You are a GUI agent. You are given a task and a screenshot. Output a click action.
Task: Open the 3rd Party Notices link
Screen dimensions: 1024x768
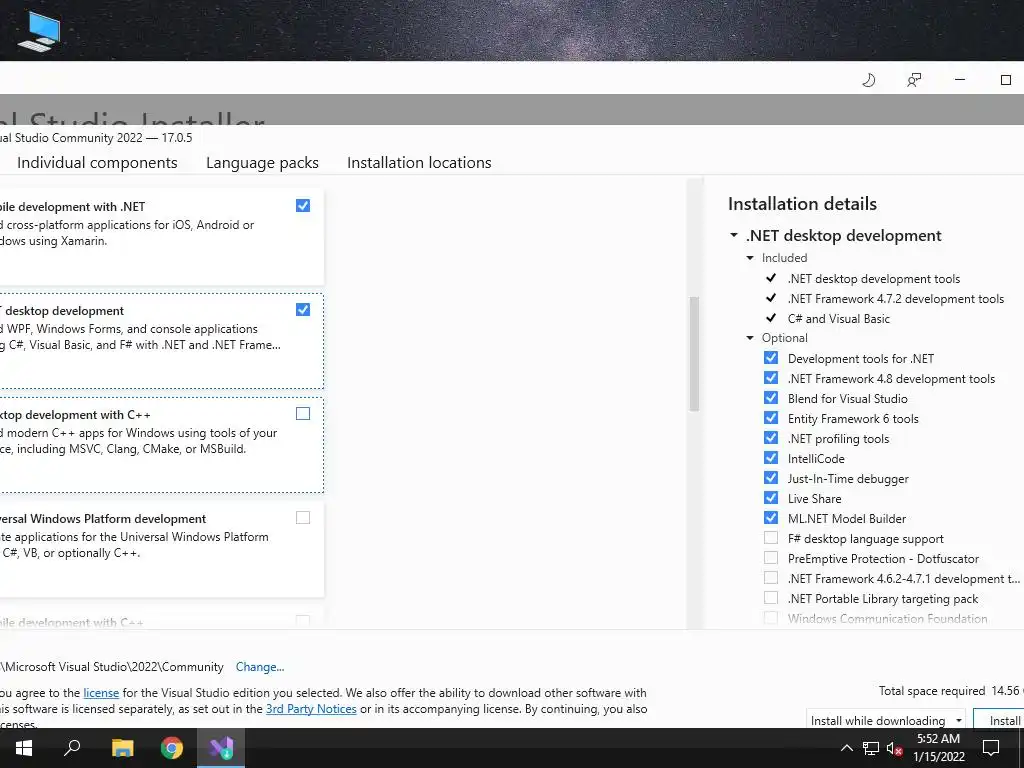[312, 709]
